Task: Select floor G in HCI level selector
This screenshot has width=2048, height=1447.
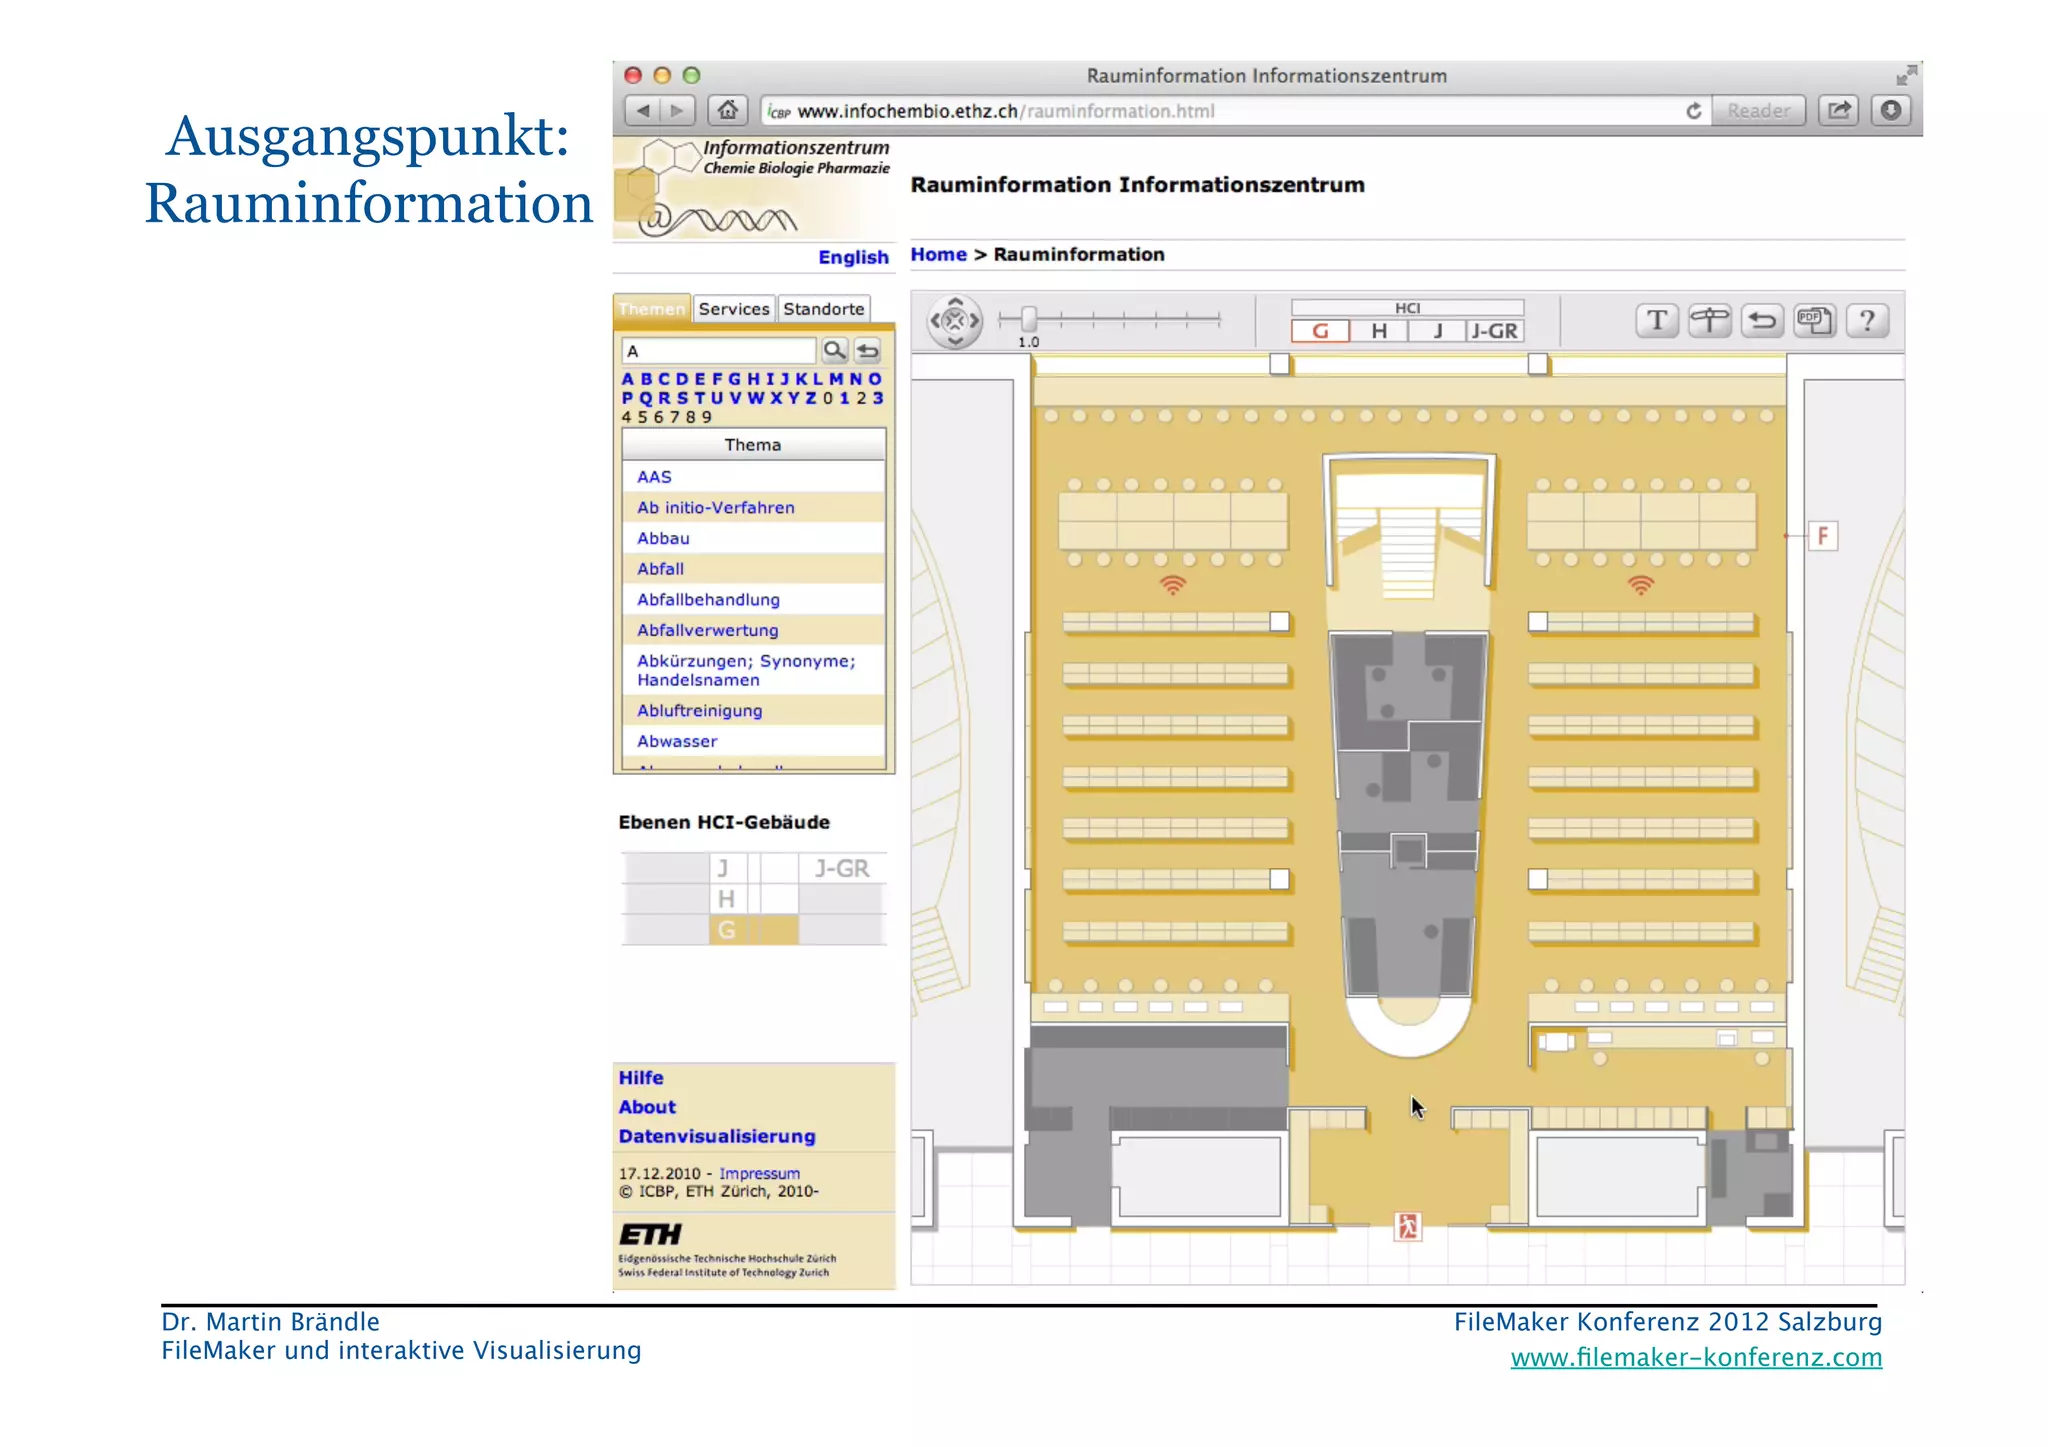Action: pyautogui.click(x=1320, y=331)
